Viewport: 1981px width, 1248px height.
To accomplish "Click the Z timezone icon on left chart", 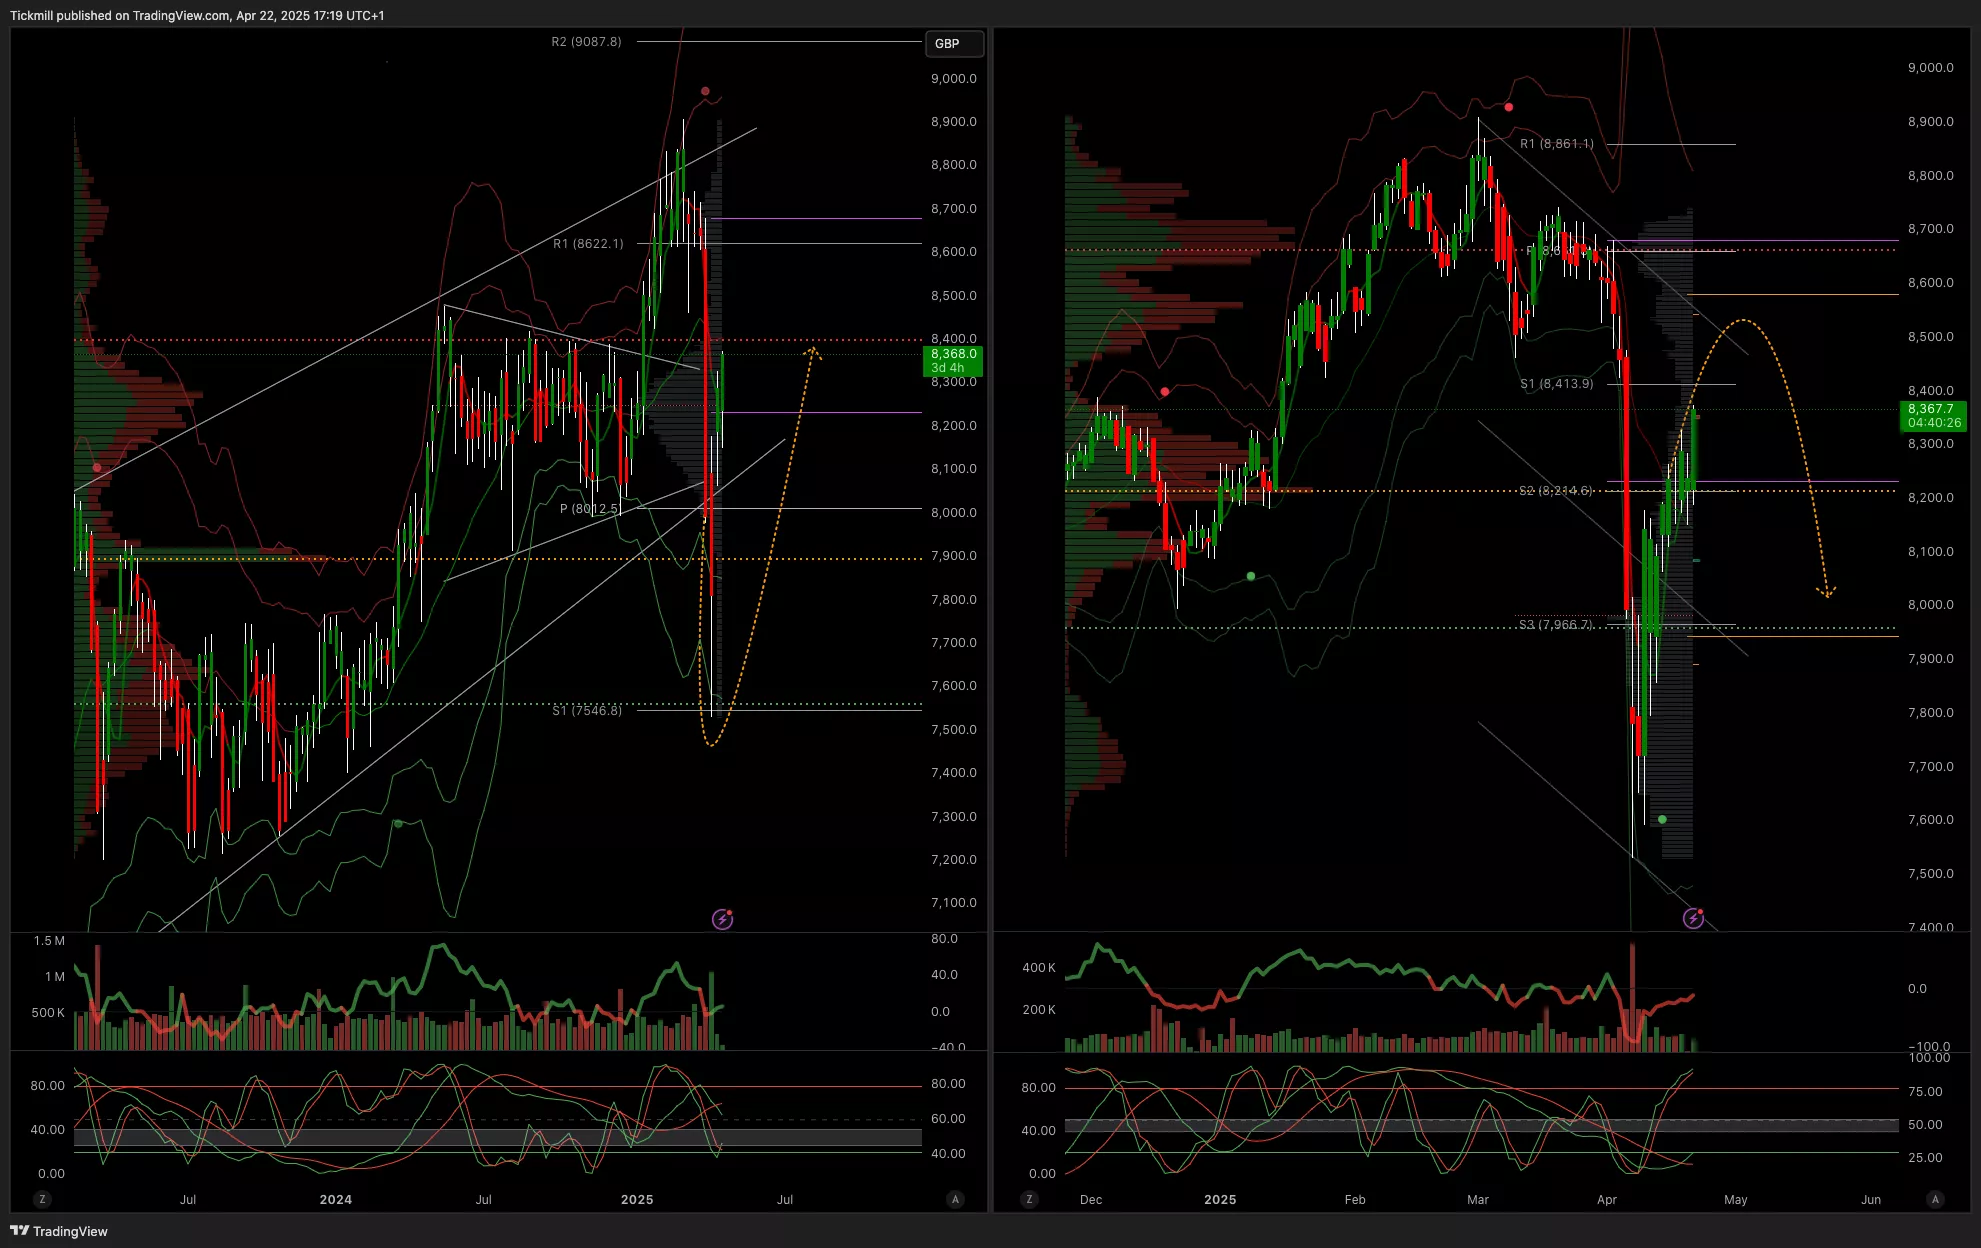I will point(42,1199).
